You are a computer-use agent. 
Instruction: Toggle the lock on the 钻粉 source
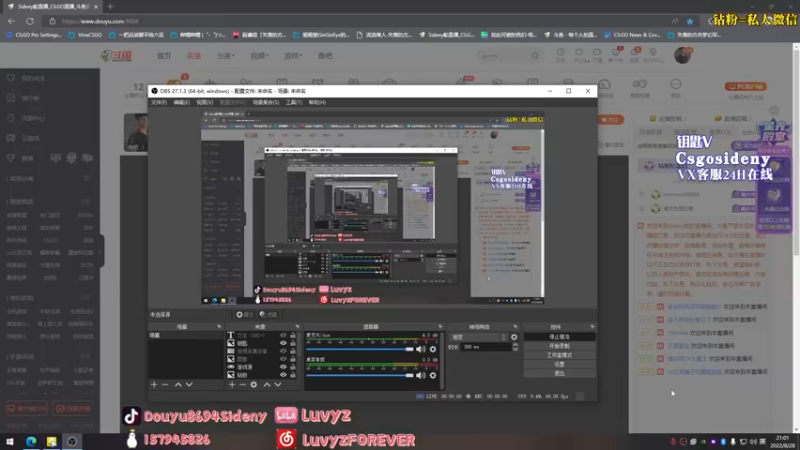point(293,374)
